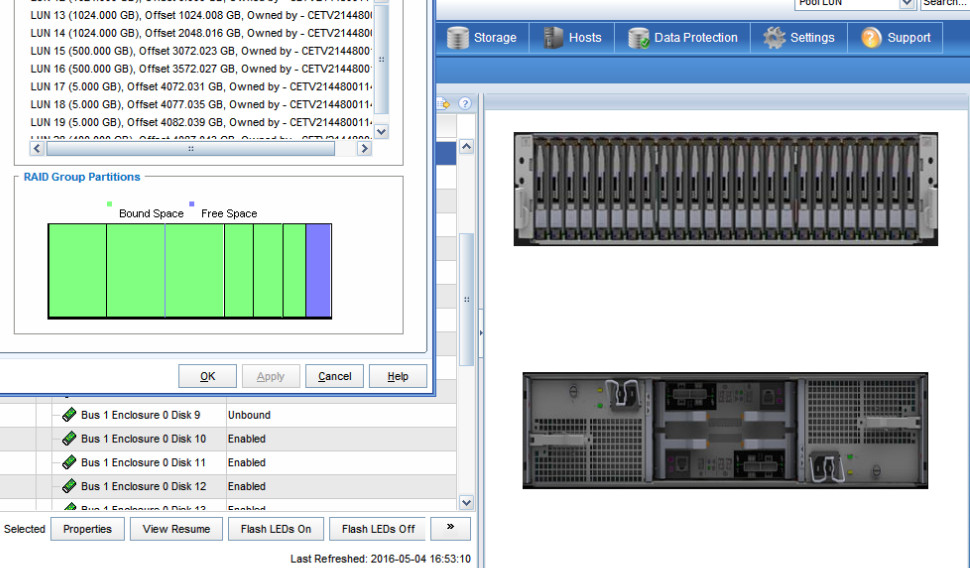Select LUN 13 entry in list
Viewport: 970px width, 568px height.
click(201, 15)
